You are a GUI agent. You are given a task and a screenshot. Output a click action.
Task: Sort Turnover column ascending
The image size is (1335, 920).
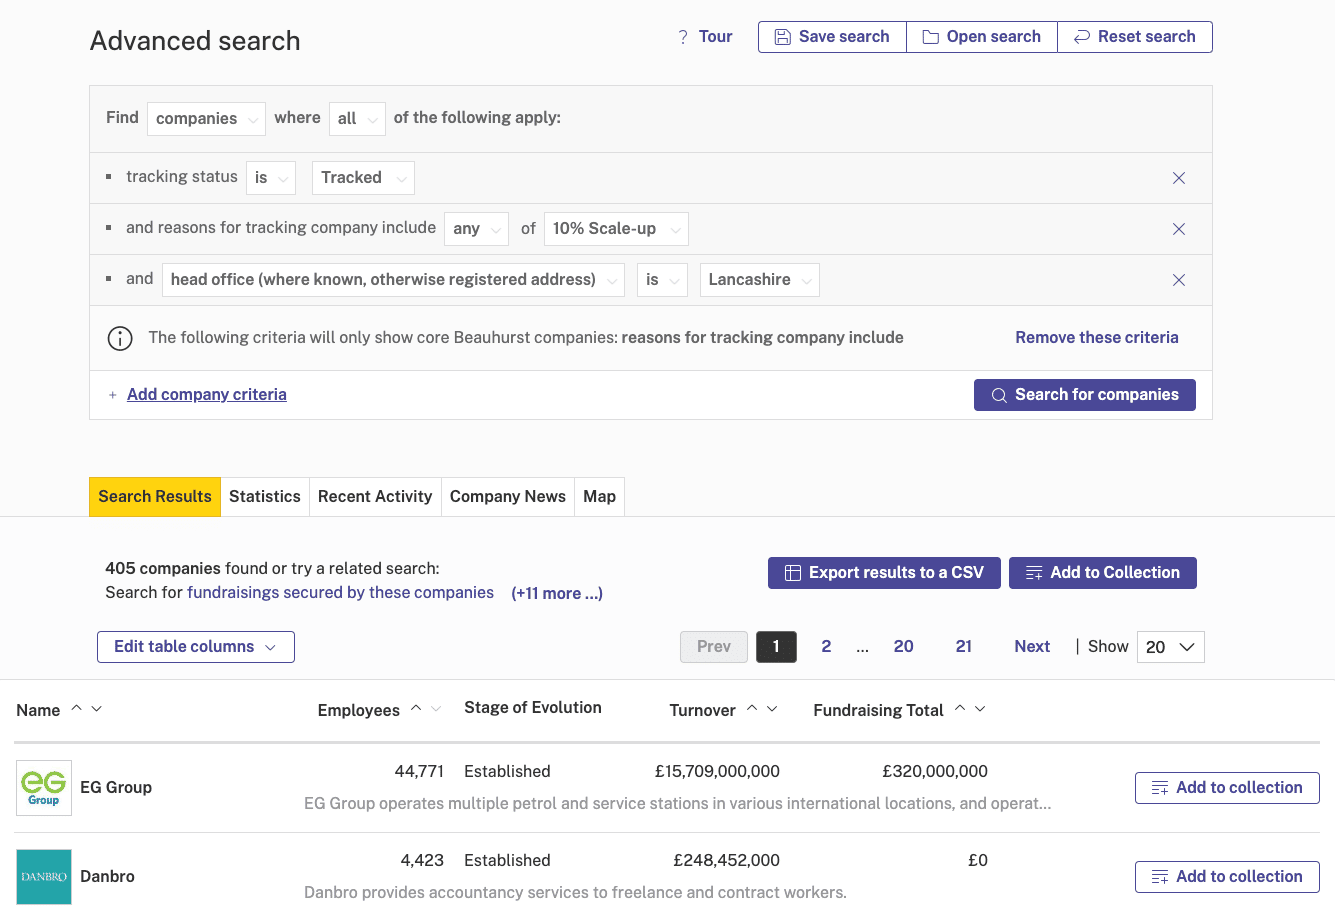[x=752, y=708]
